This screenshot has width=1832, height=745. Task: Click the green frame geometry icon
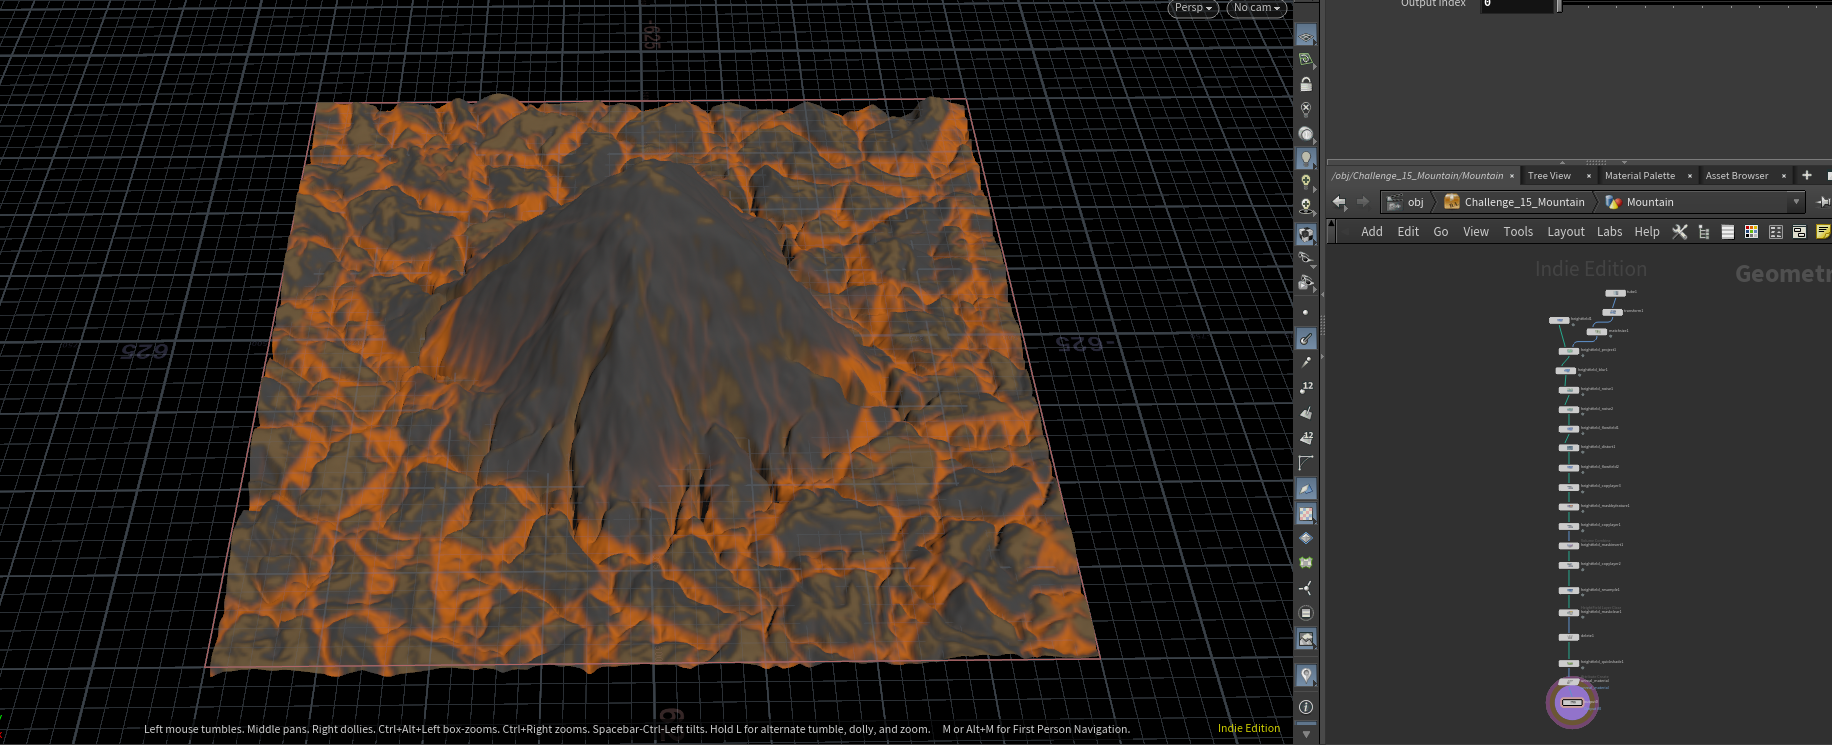1306,563
